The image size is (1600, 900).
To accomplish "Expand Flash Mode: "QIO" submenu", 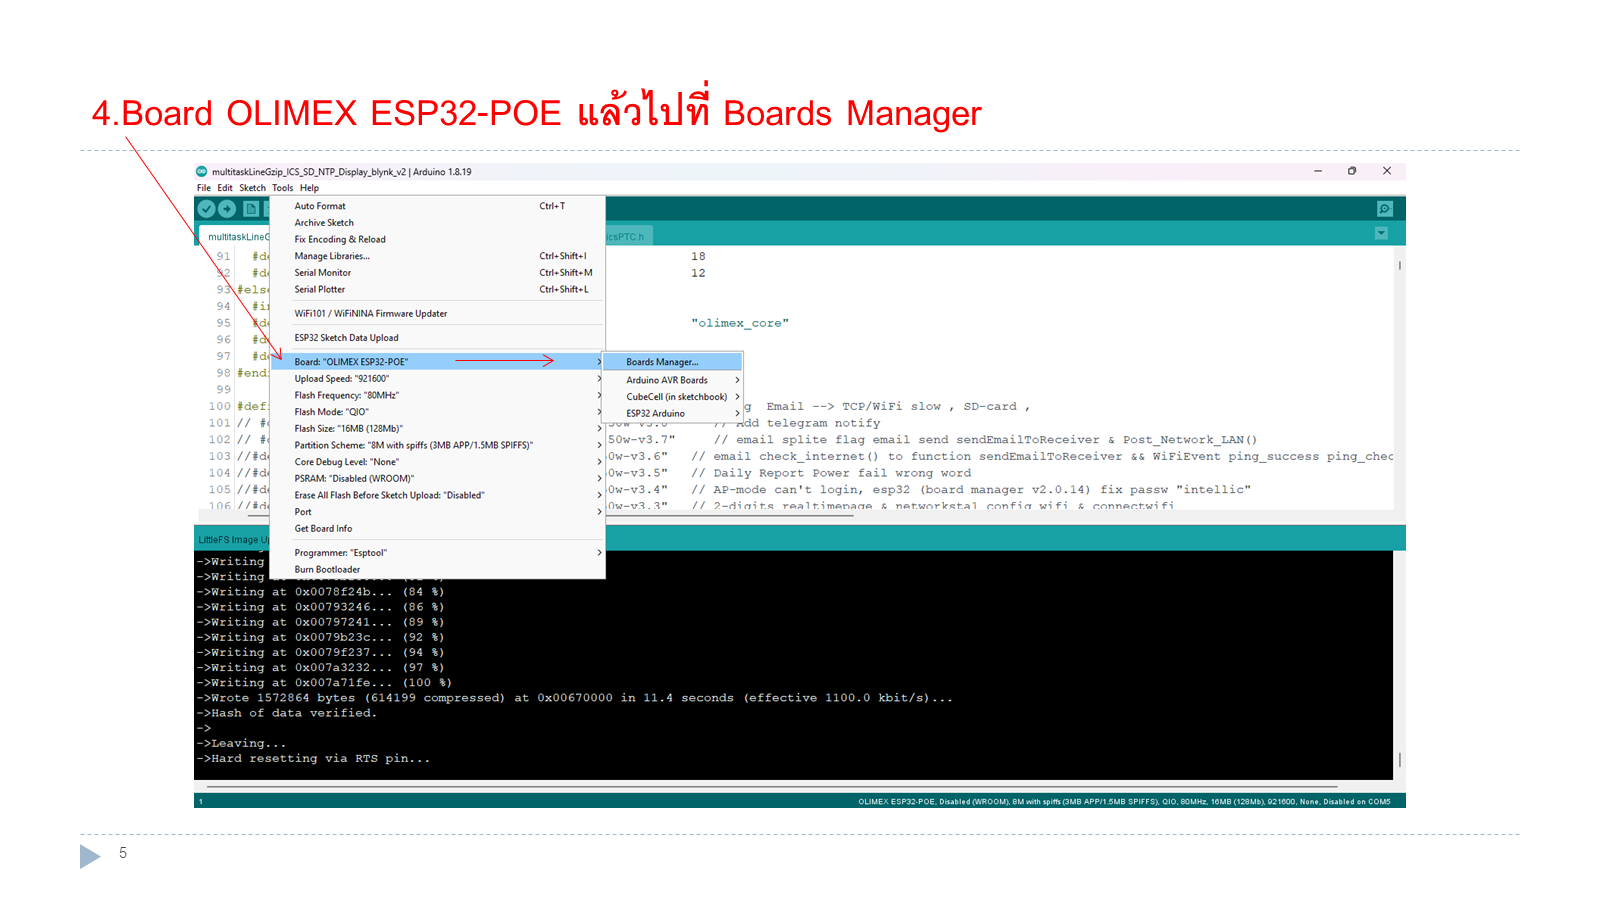I will point(438,412).
